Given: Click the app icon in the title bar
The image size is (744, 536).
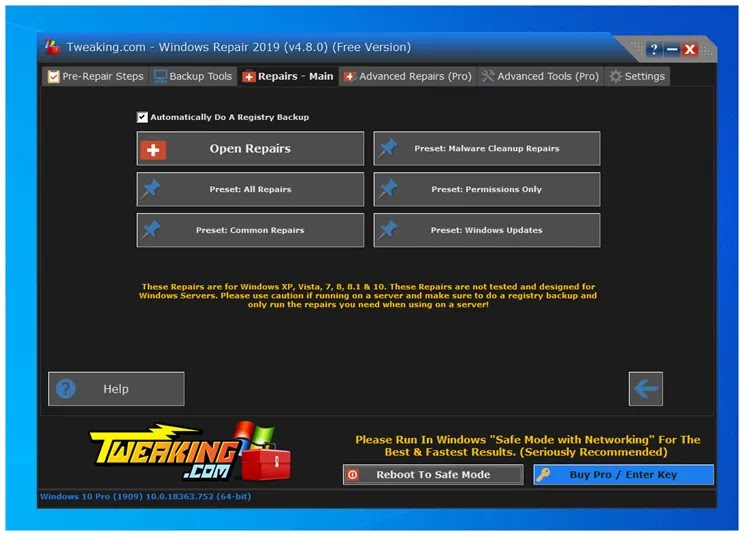Looking at the screenshot, I should 52,47.
